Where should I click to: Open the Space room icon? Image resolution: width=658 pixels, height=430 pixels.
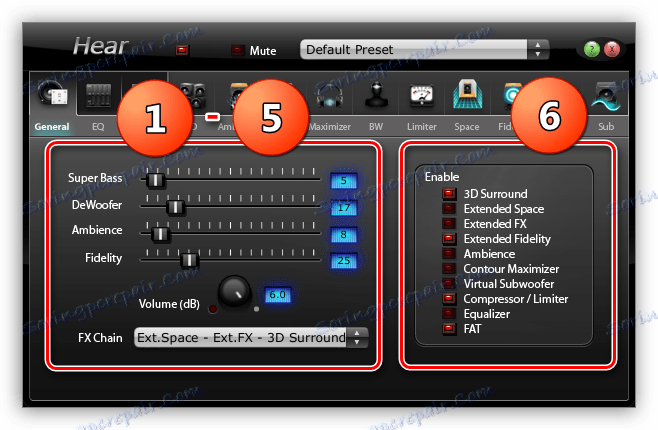point(467,94)
